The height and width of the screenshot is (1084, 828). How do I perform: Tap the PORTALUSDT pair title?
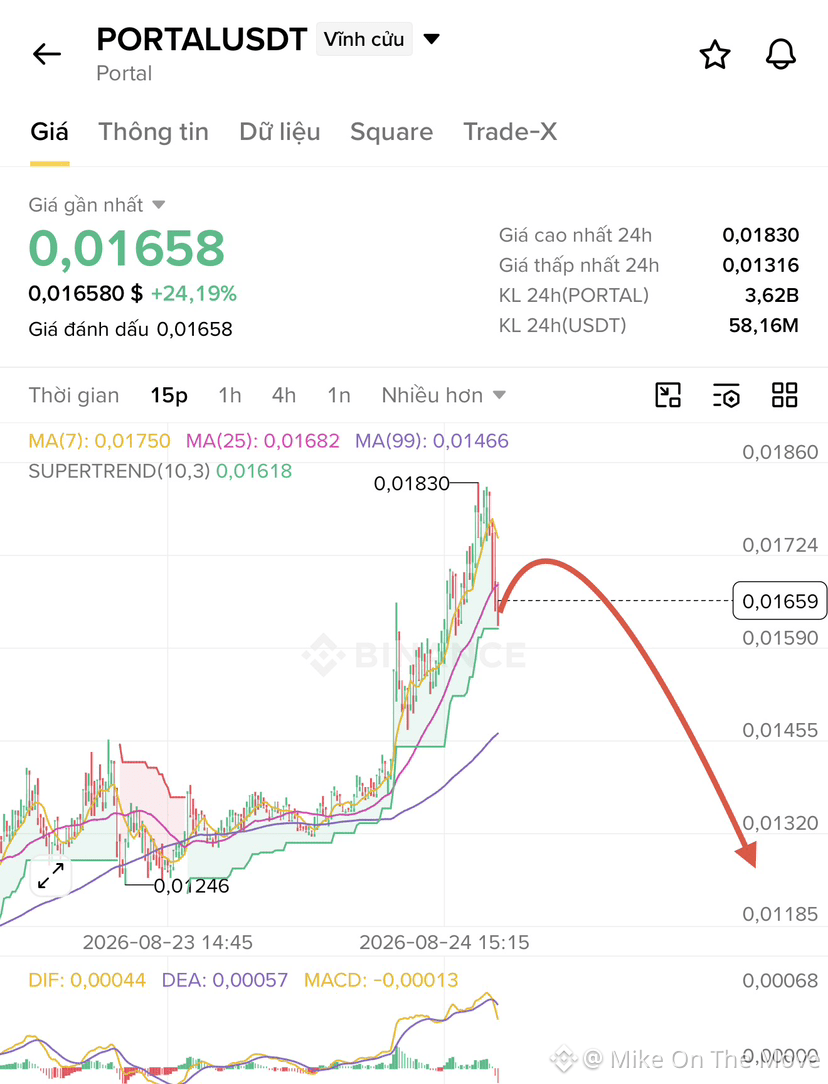point(202,39)
